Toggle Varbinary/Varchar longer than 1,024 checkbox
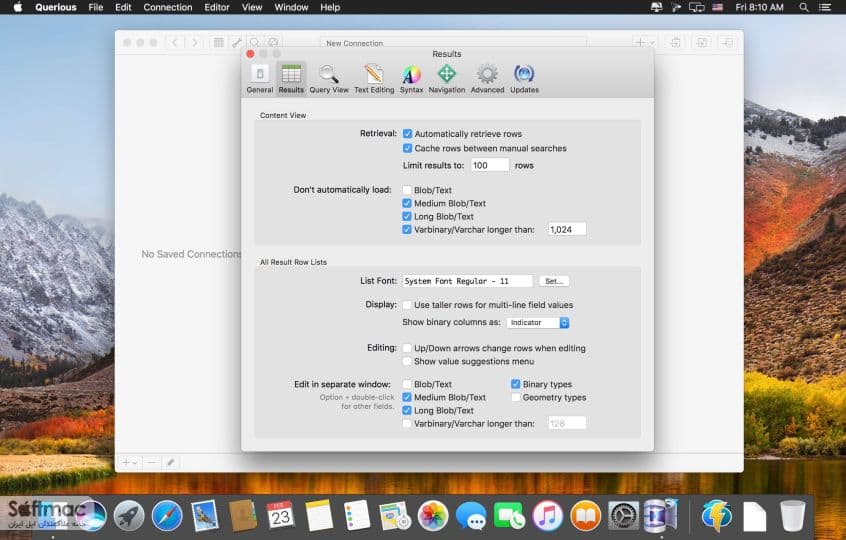This screenshot has width=846, height=540. (x=407, y=229)
